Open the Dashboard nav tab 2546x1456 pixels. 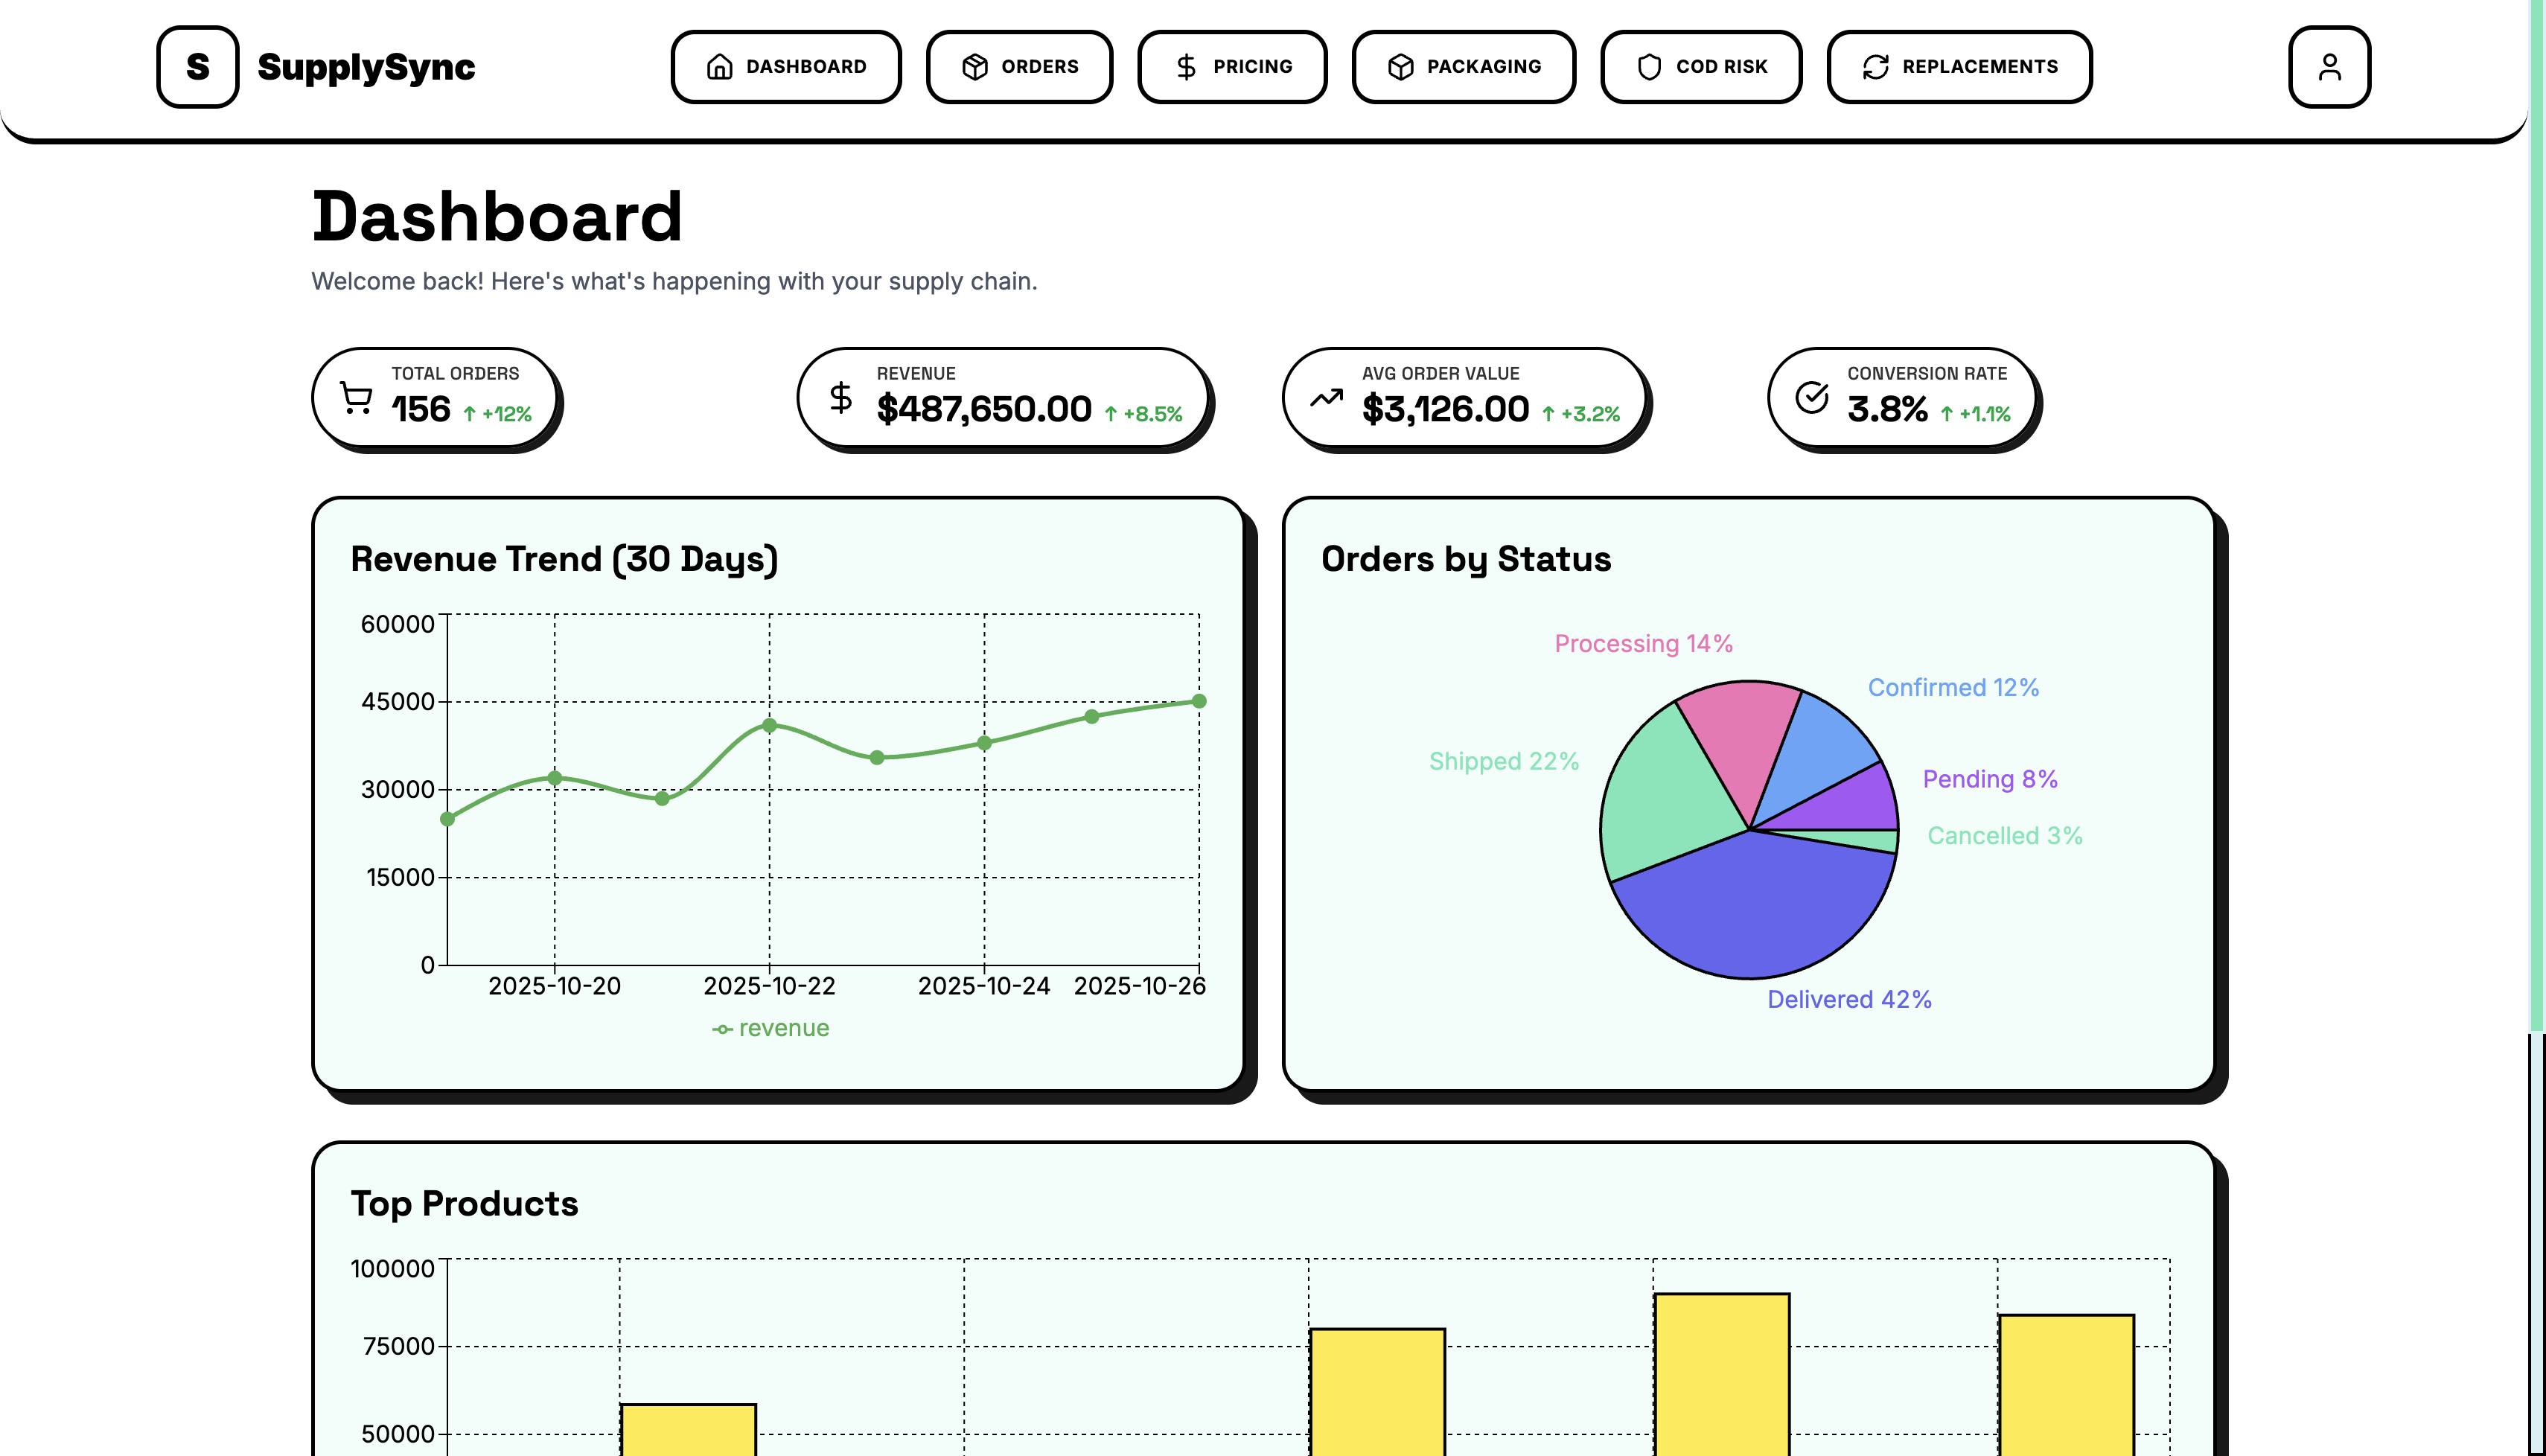786,67
